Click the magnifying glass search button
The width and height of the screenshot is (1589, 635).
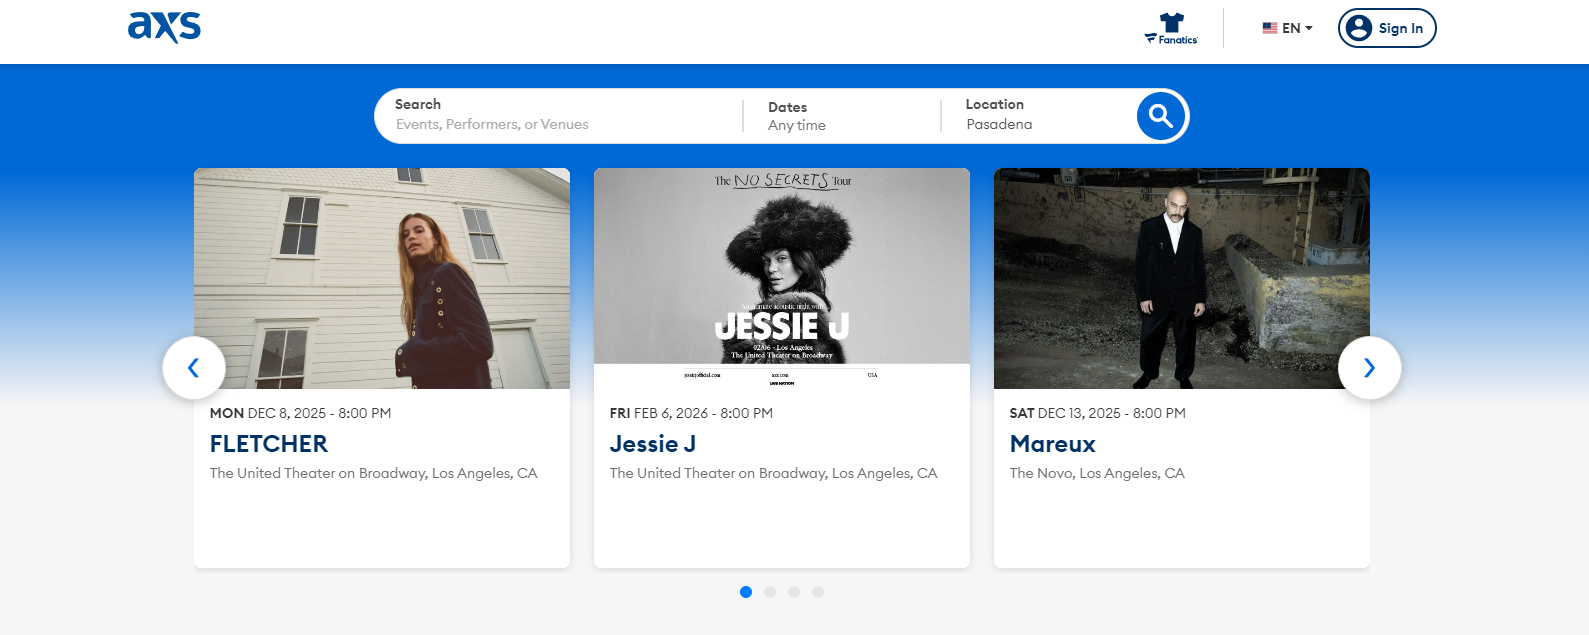pos(1160,116)
